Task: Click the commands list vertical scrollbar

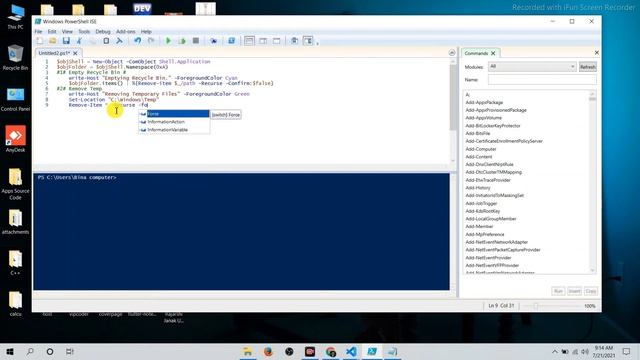Action: (x=592, y=182)
